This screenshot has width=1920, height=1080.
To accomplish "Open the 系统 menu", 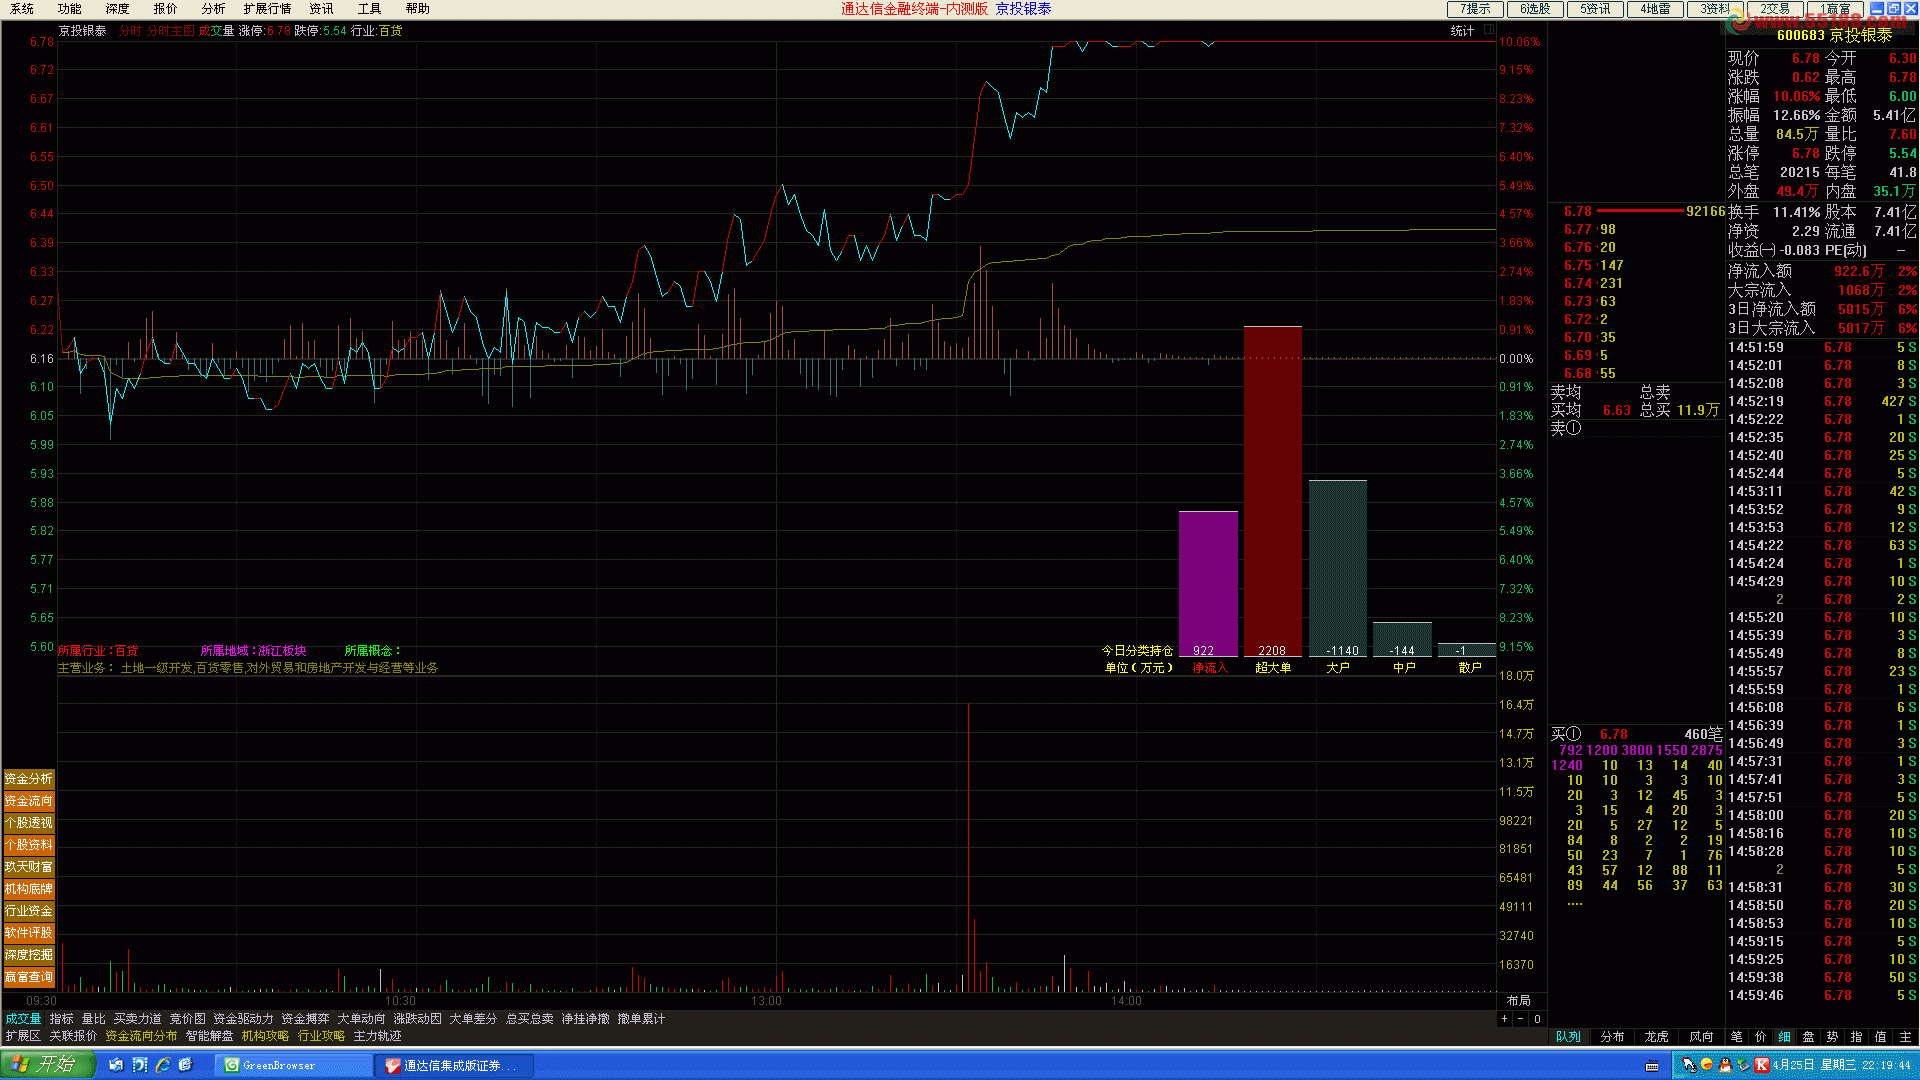I will coord(22,8).
